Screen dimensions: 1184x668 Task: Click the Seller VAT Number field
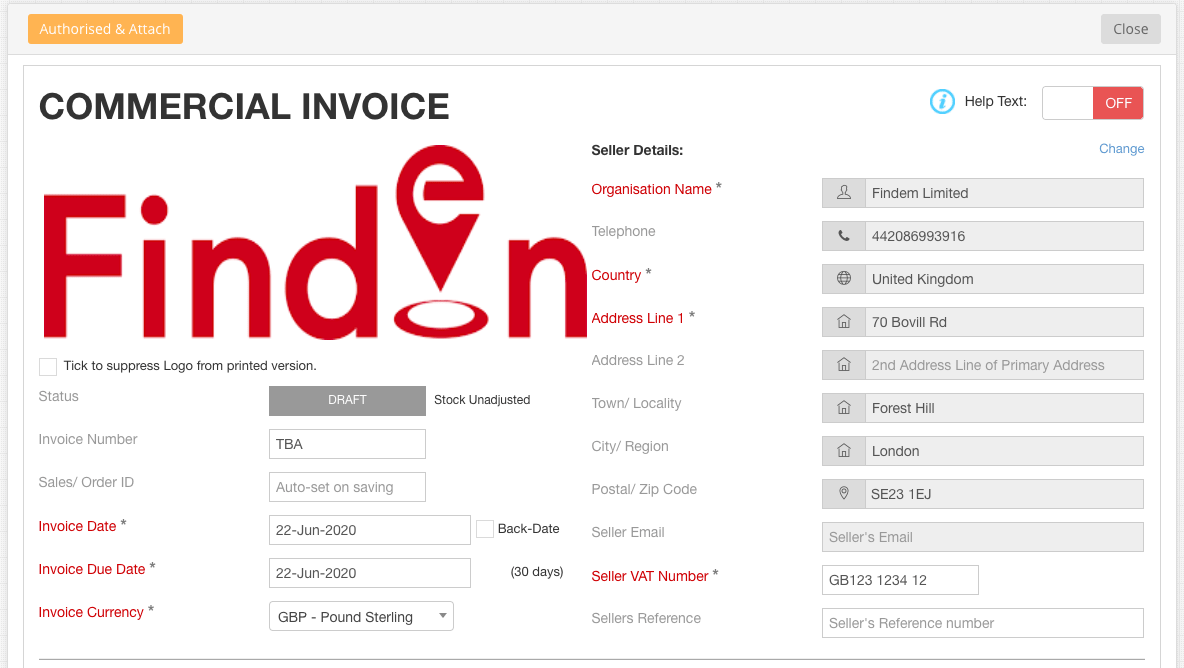pyautogui.click(x=900, y=580)
